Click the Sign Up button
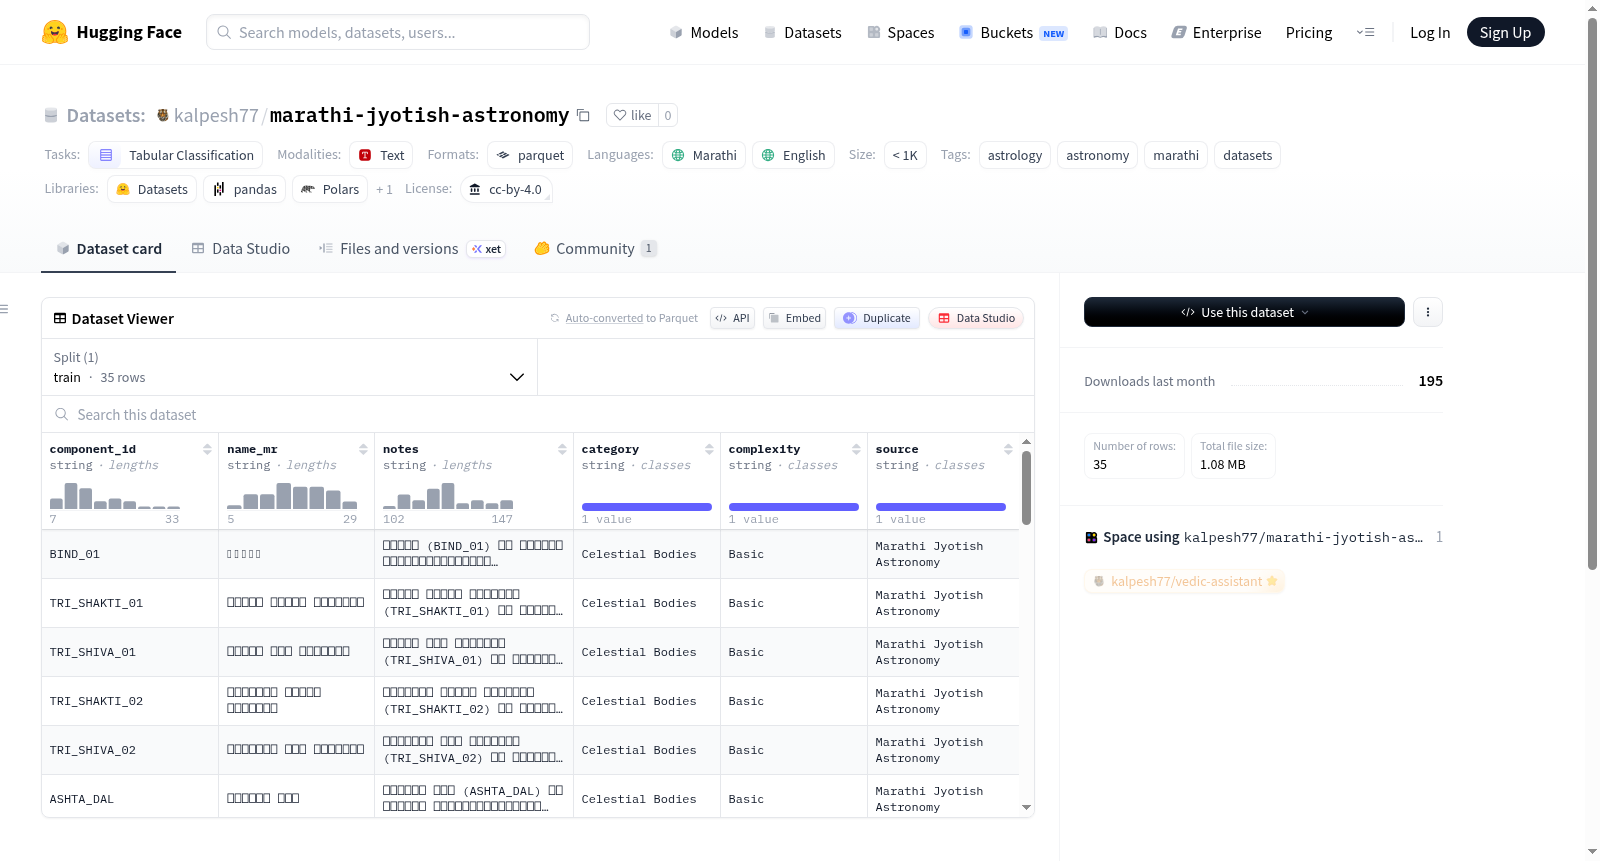Screen dimensions: 1600x861 point(1505,32)
